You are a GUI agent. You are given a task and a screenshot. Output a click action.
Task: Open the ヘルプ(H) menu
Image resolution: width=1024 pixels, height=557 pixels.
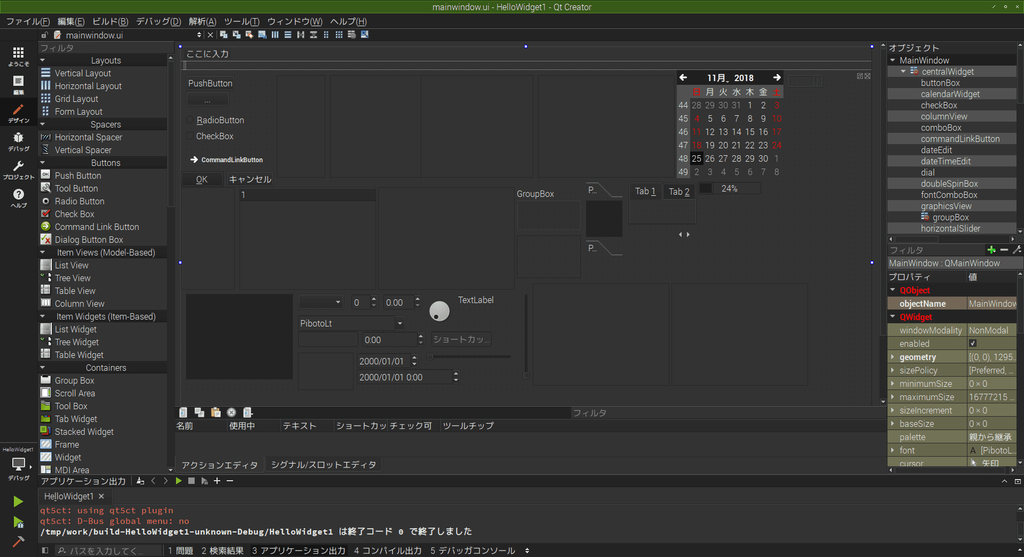[x=348, y=22]
